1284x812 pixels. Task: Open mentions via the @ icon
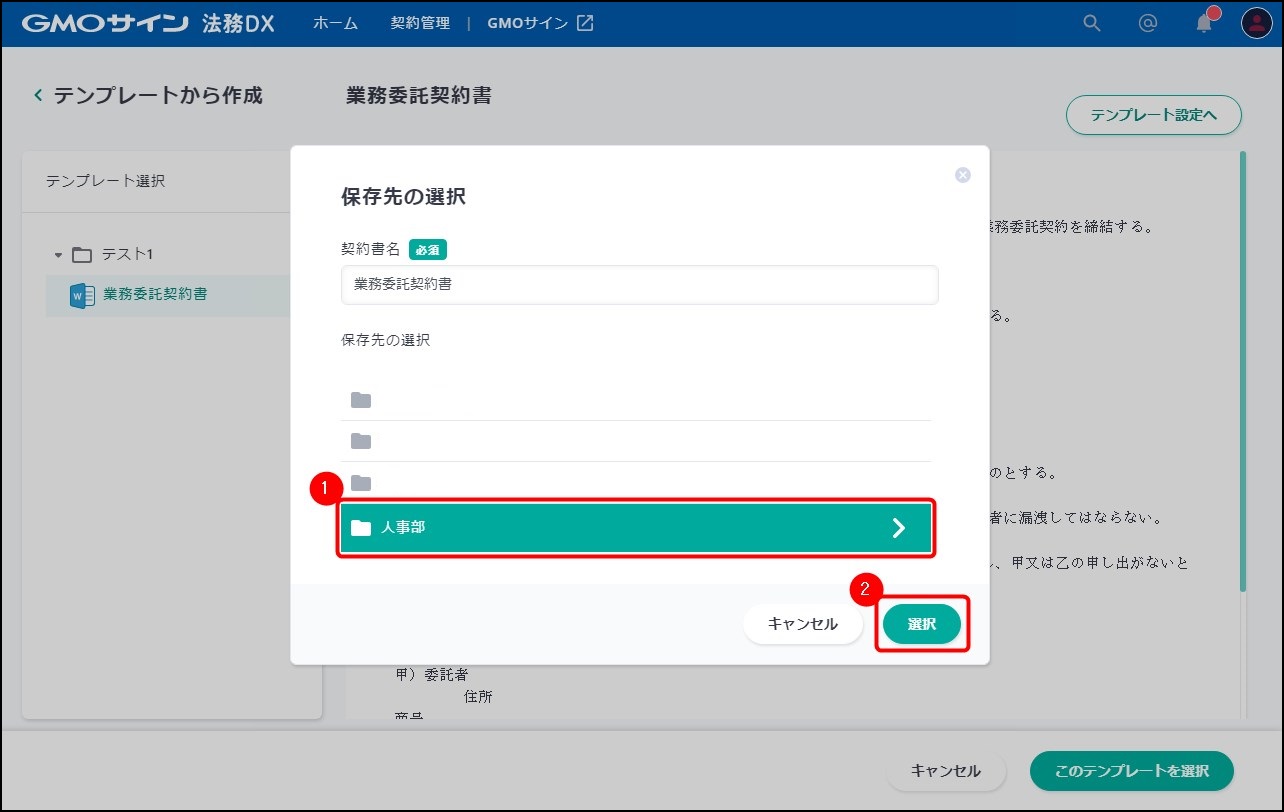tap(1148, 23)
